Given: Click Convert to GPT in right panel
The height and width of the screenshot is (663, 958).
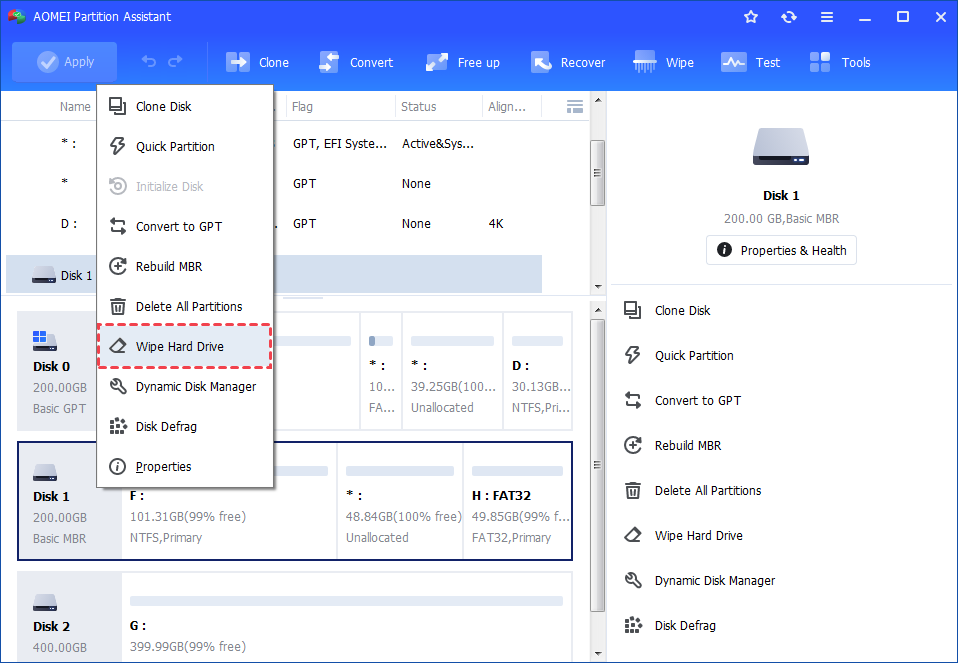Looking at the screenshot, I should [x=682, y=401].
